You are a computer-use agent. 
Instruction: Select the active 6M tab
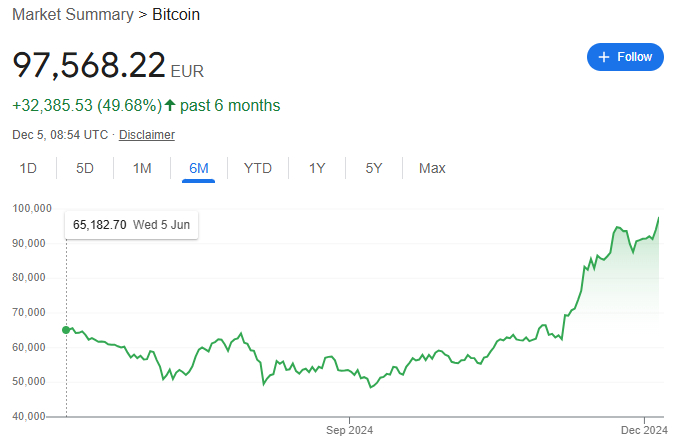(199, 168)
